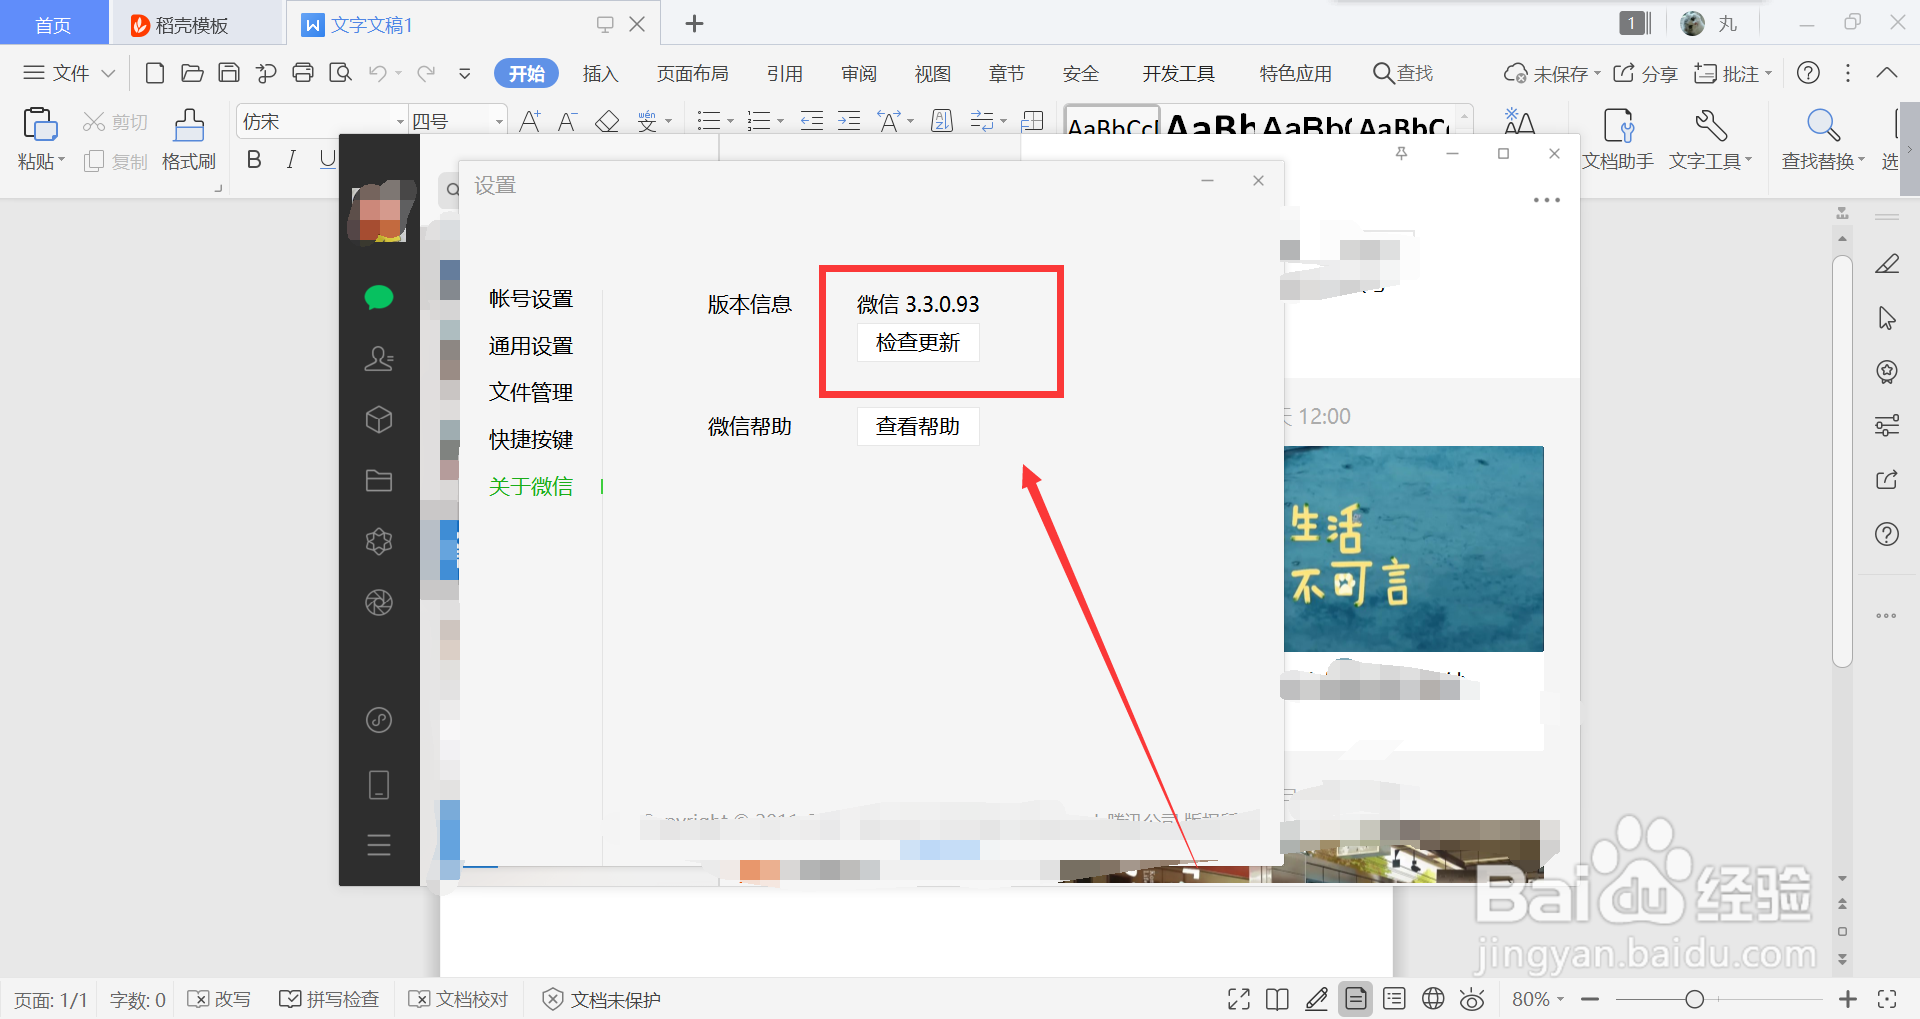Image resolution: width=1920 pixels, height=1019 pixels.
Task: Open WeChat phone icon in sidebar
Action: pos(379,785)
